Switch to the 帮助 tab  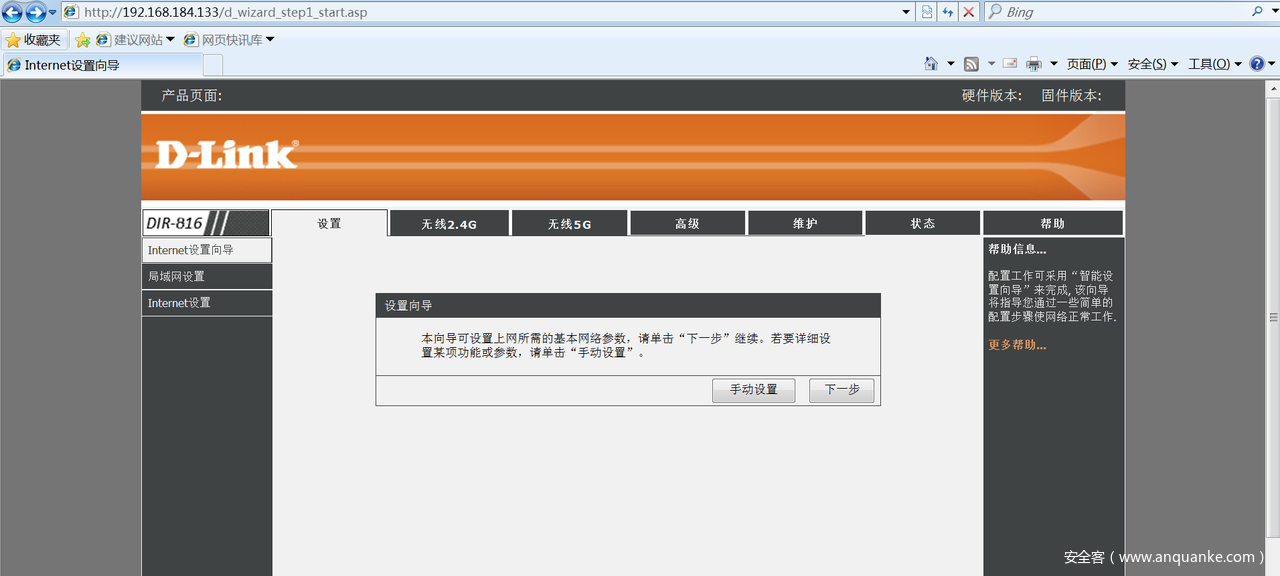1053,223
